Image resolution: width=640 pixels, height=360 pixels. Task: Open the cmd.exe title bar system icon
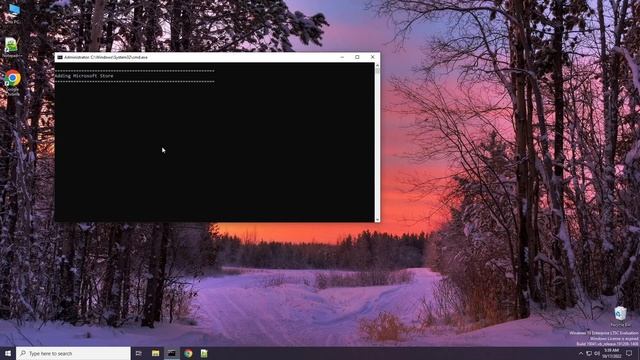point(60,58)
